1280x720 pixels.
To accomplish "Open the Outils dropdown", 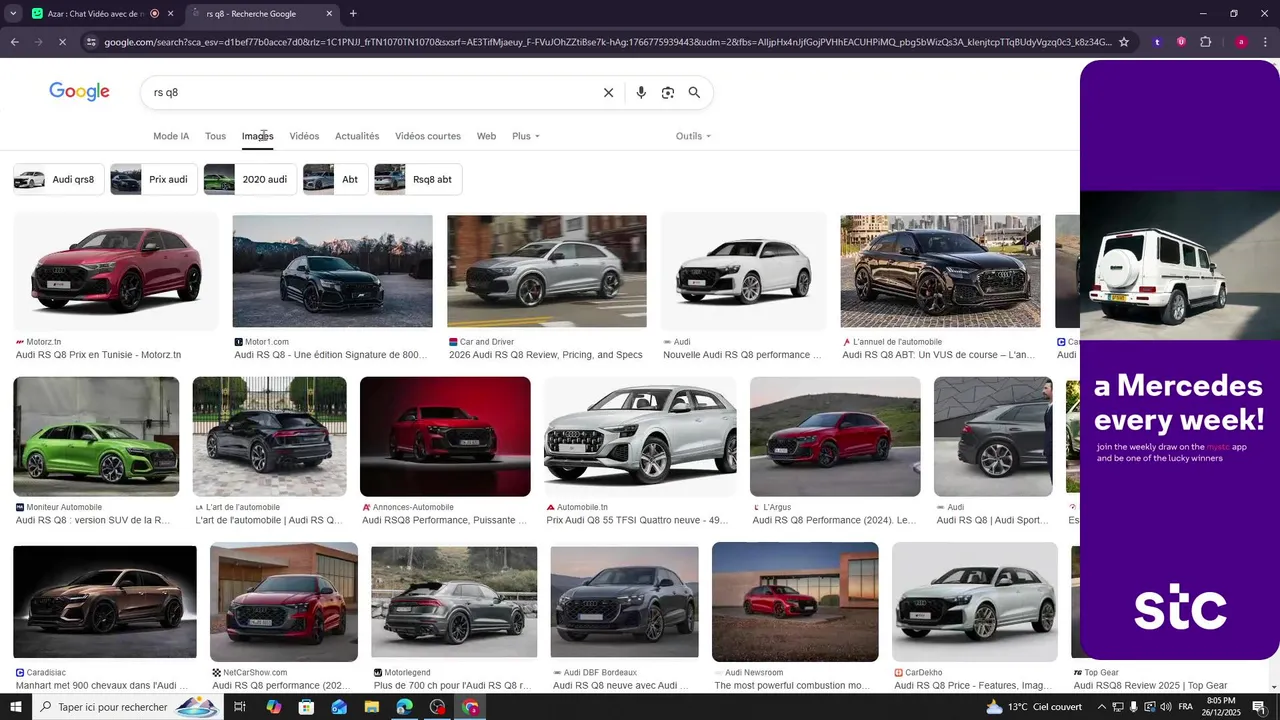I will (693, 136).
